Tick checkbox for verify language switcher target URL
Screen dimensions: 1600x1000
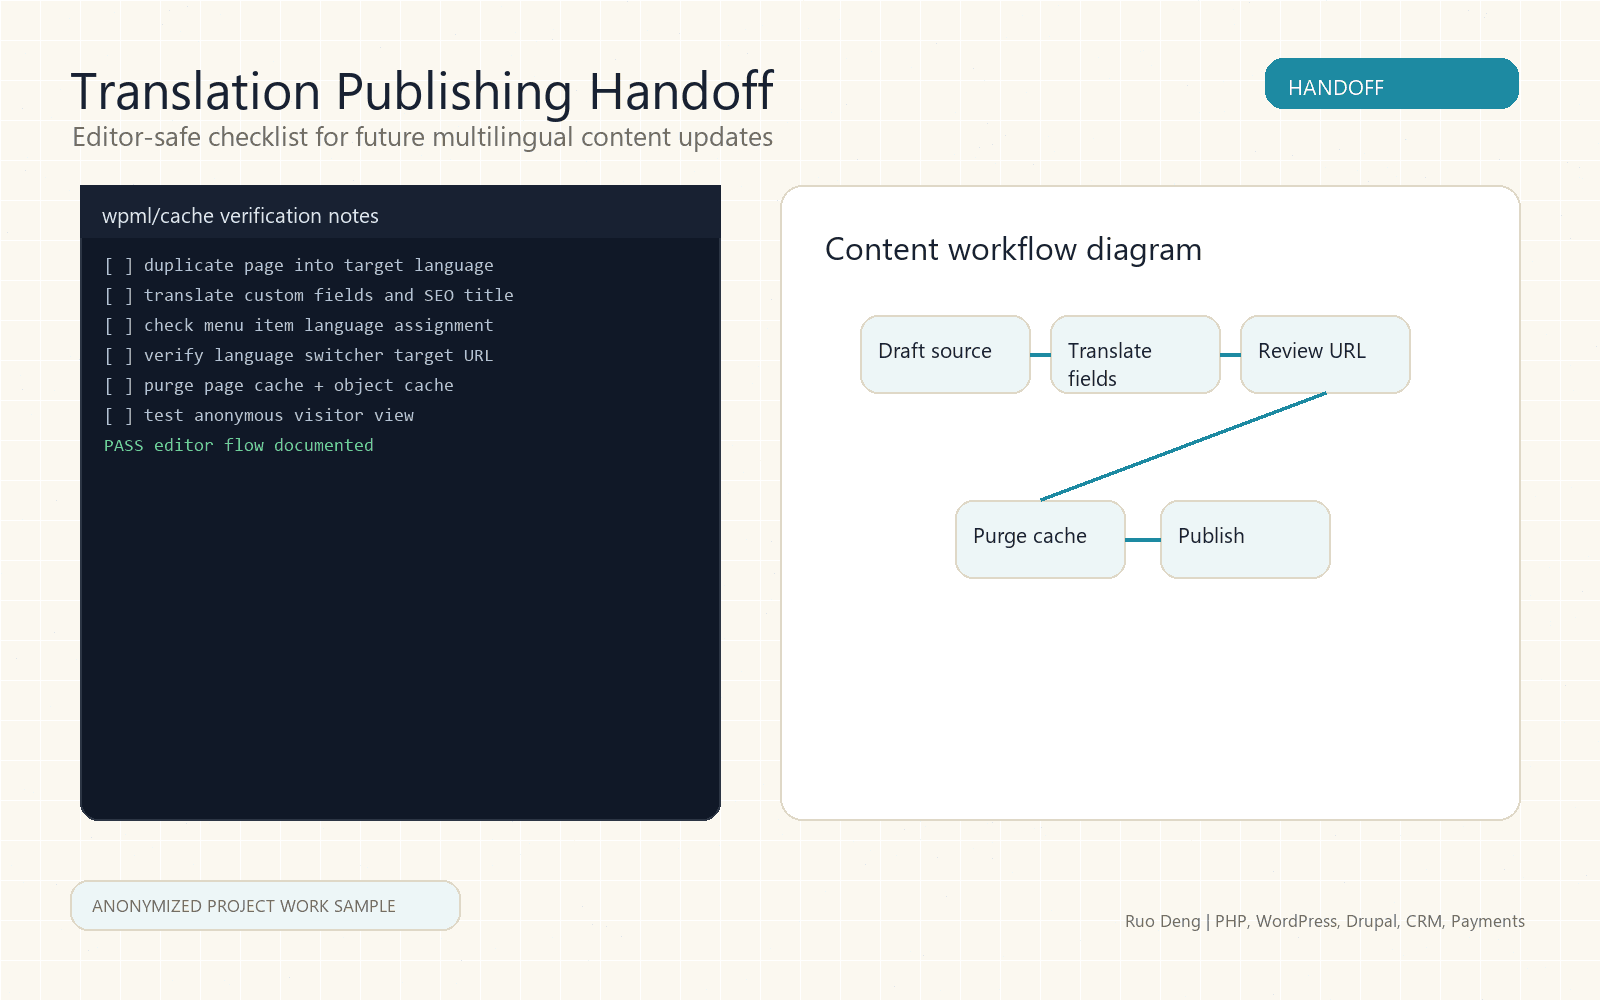(x=118, y=356)
